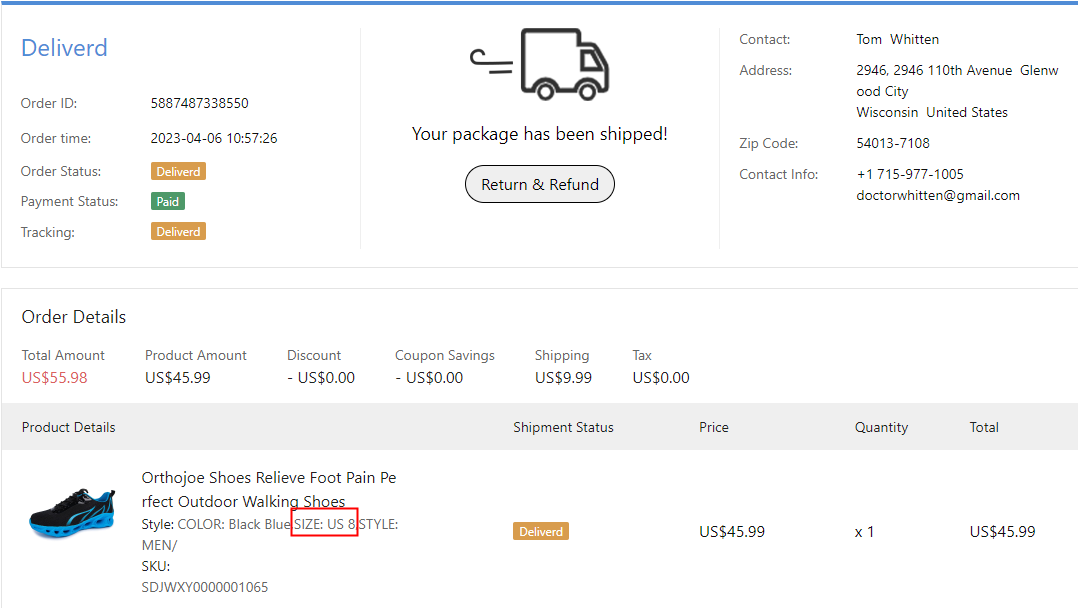Click the green Paid status badge
1078x608 pixels.
(x=168, y=201)
